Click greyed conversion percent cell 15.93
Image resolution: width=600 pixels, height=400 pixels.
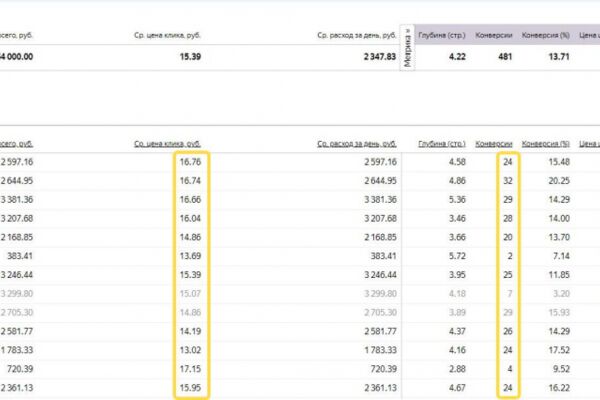click(x=559, y=312)
